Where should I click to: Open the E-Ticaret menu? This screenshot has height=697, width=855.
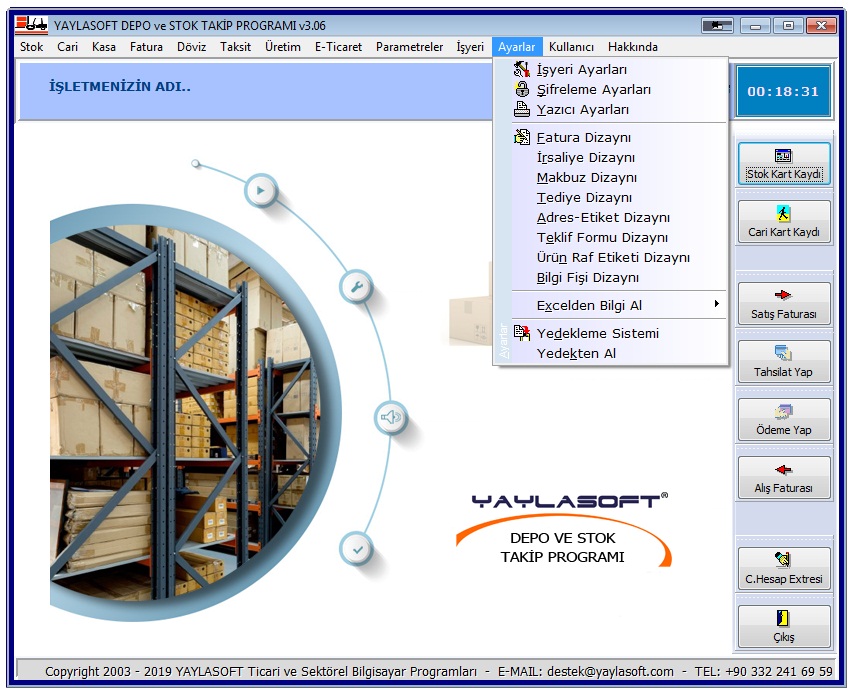click(x=338, y=47)
